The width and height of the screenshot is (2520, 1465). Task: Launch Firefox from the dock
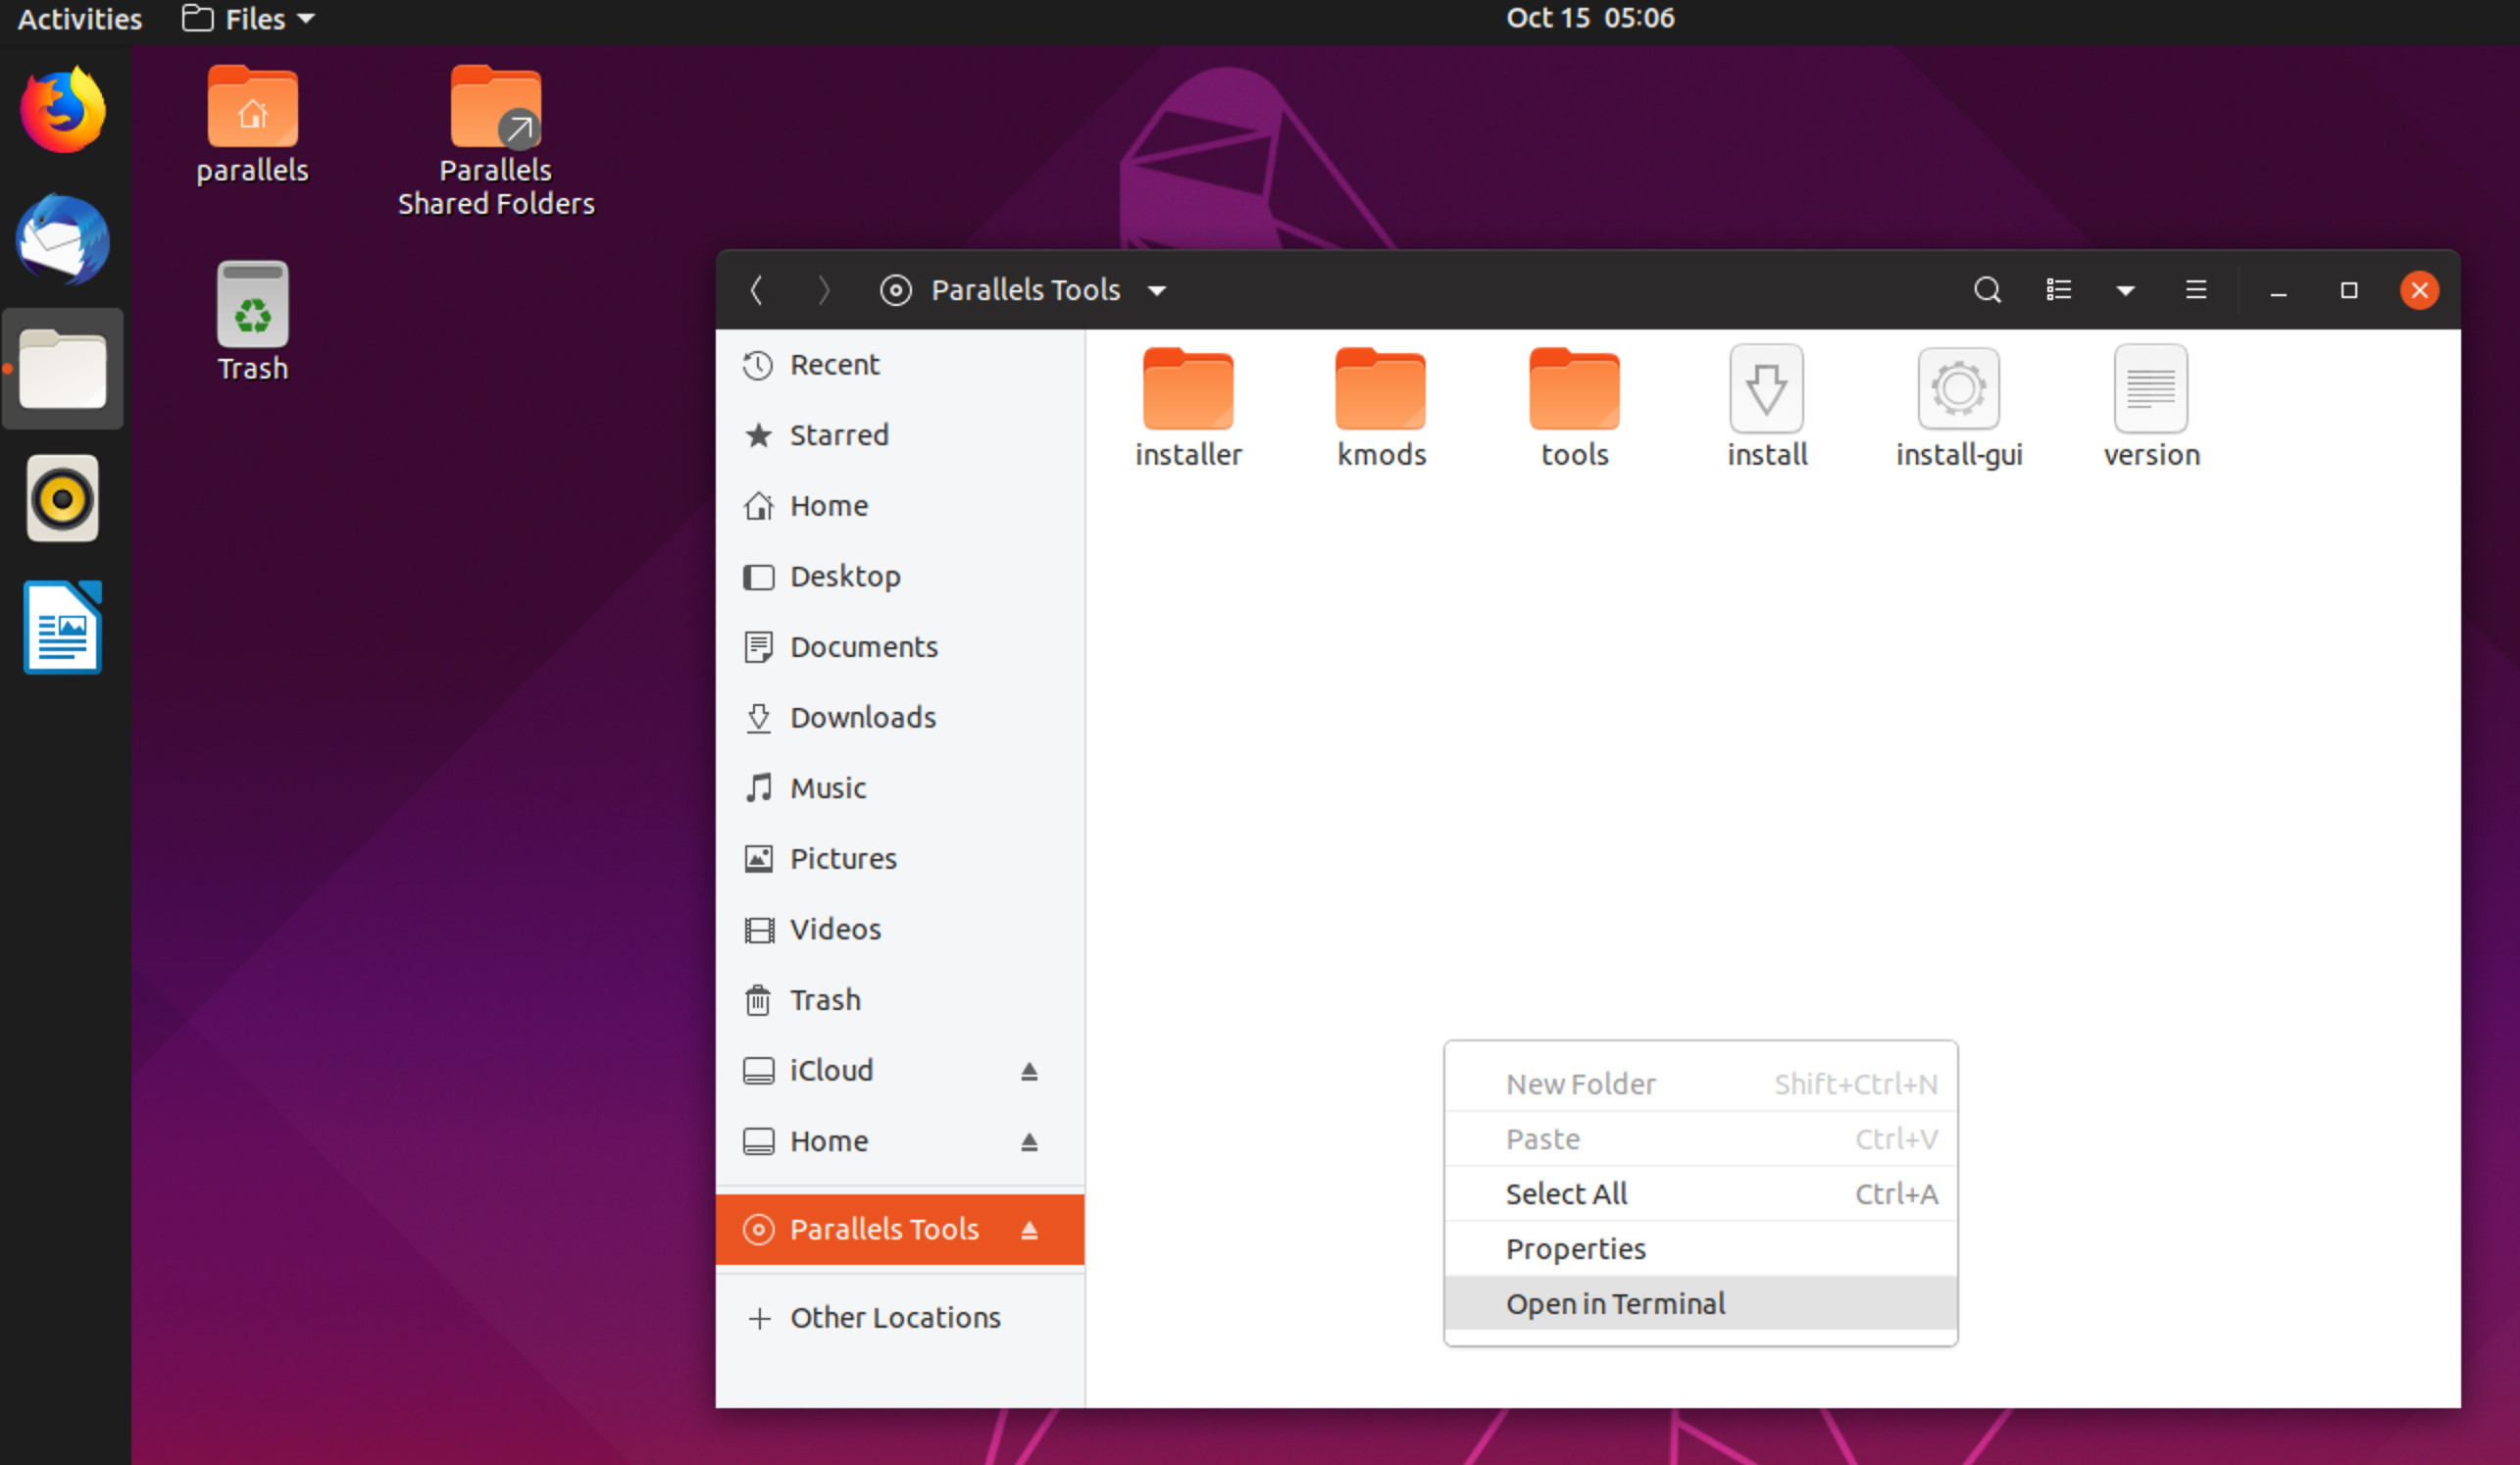pyautogui.click(x=63, y=111)
